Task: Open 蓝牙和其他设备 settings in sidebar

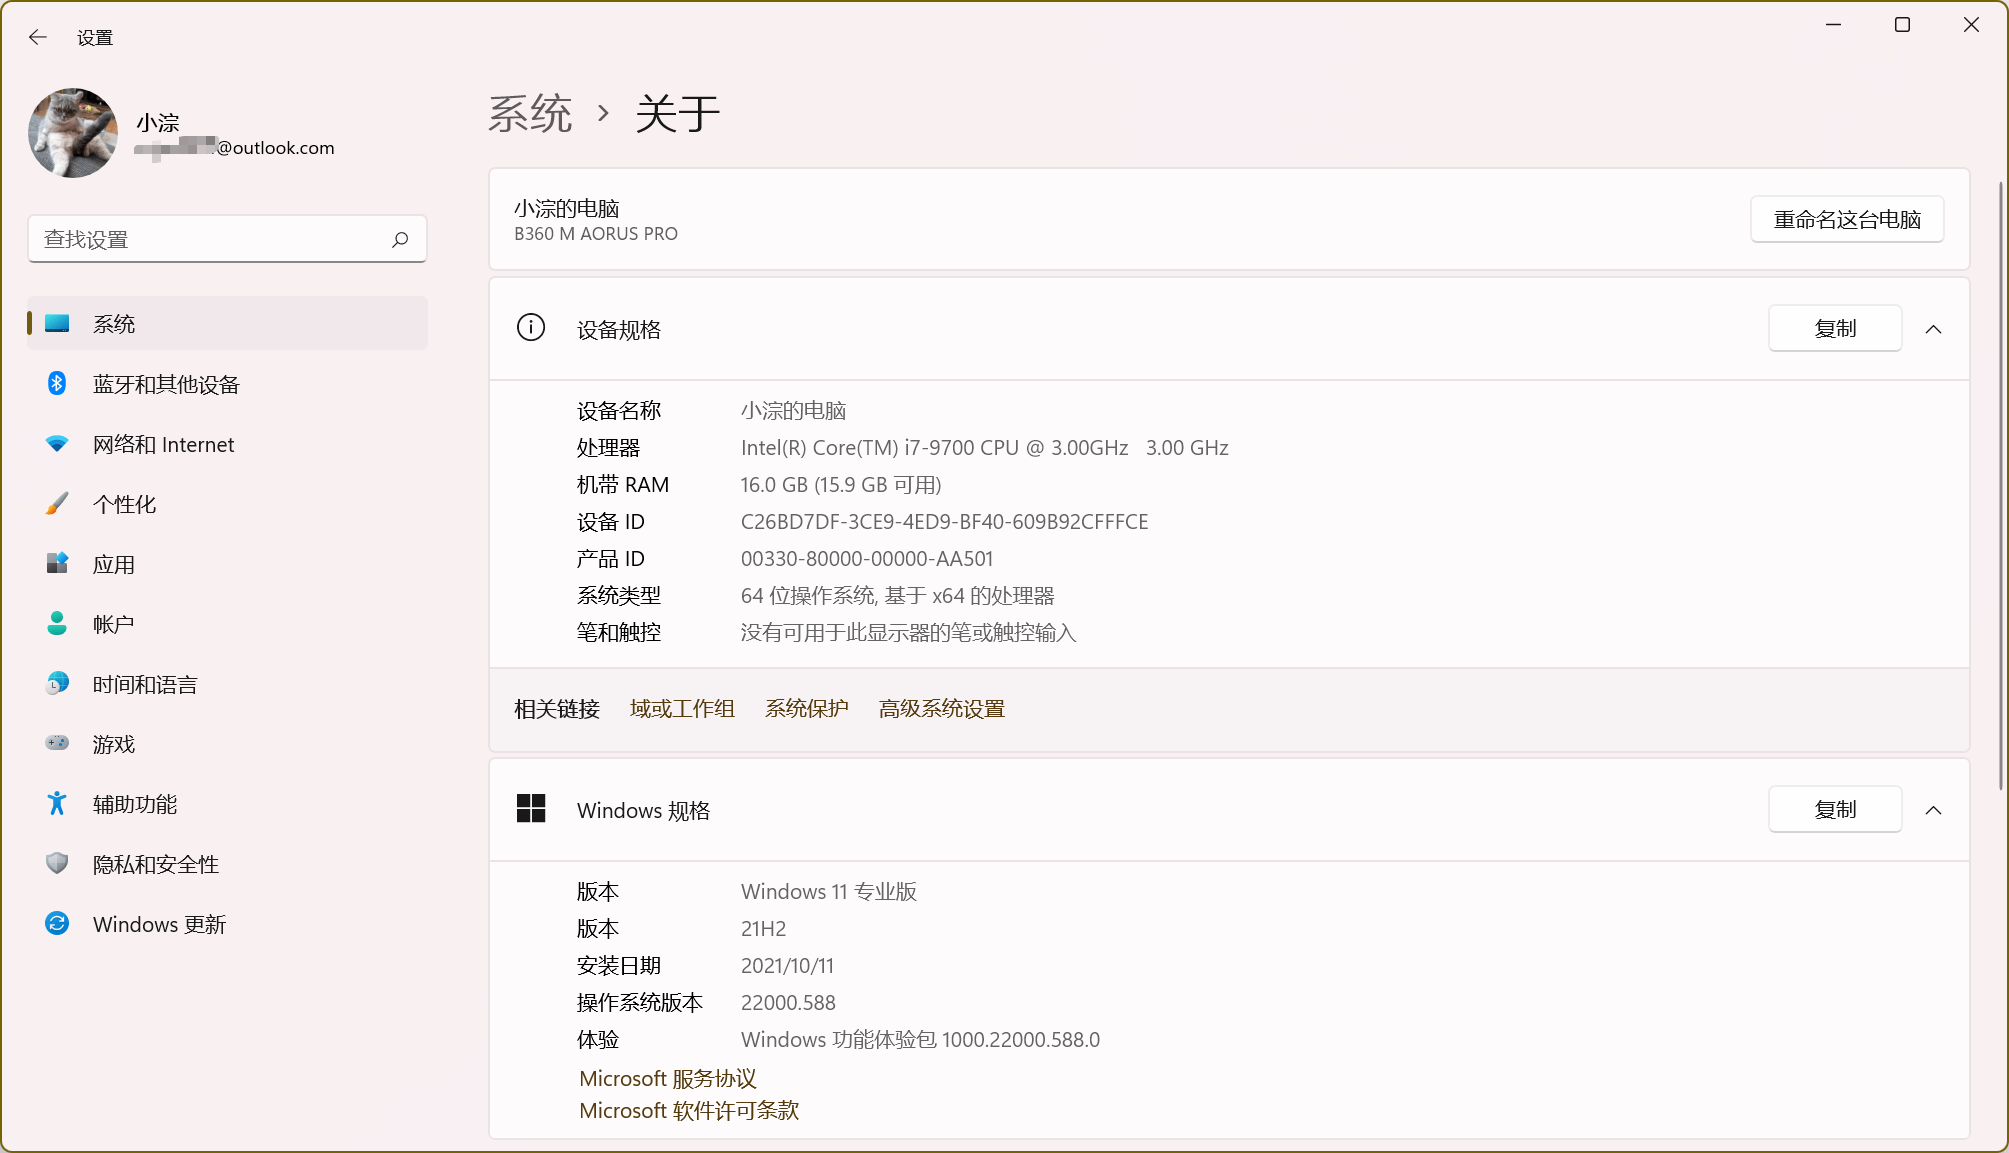Action: tap(166, 384)
